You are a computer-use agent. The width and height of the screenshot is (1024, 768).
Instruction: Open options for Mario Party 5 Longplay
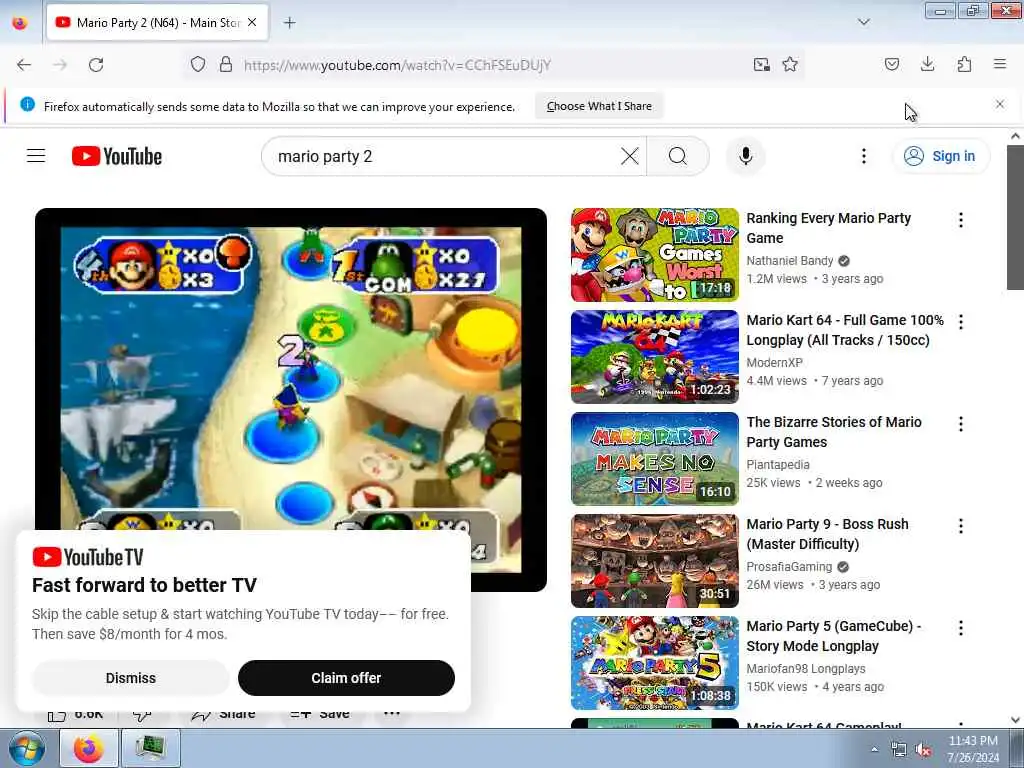(x=961, y=628)
